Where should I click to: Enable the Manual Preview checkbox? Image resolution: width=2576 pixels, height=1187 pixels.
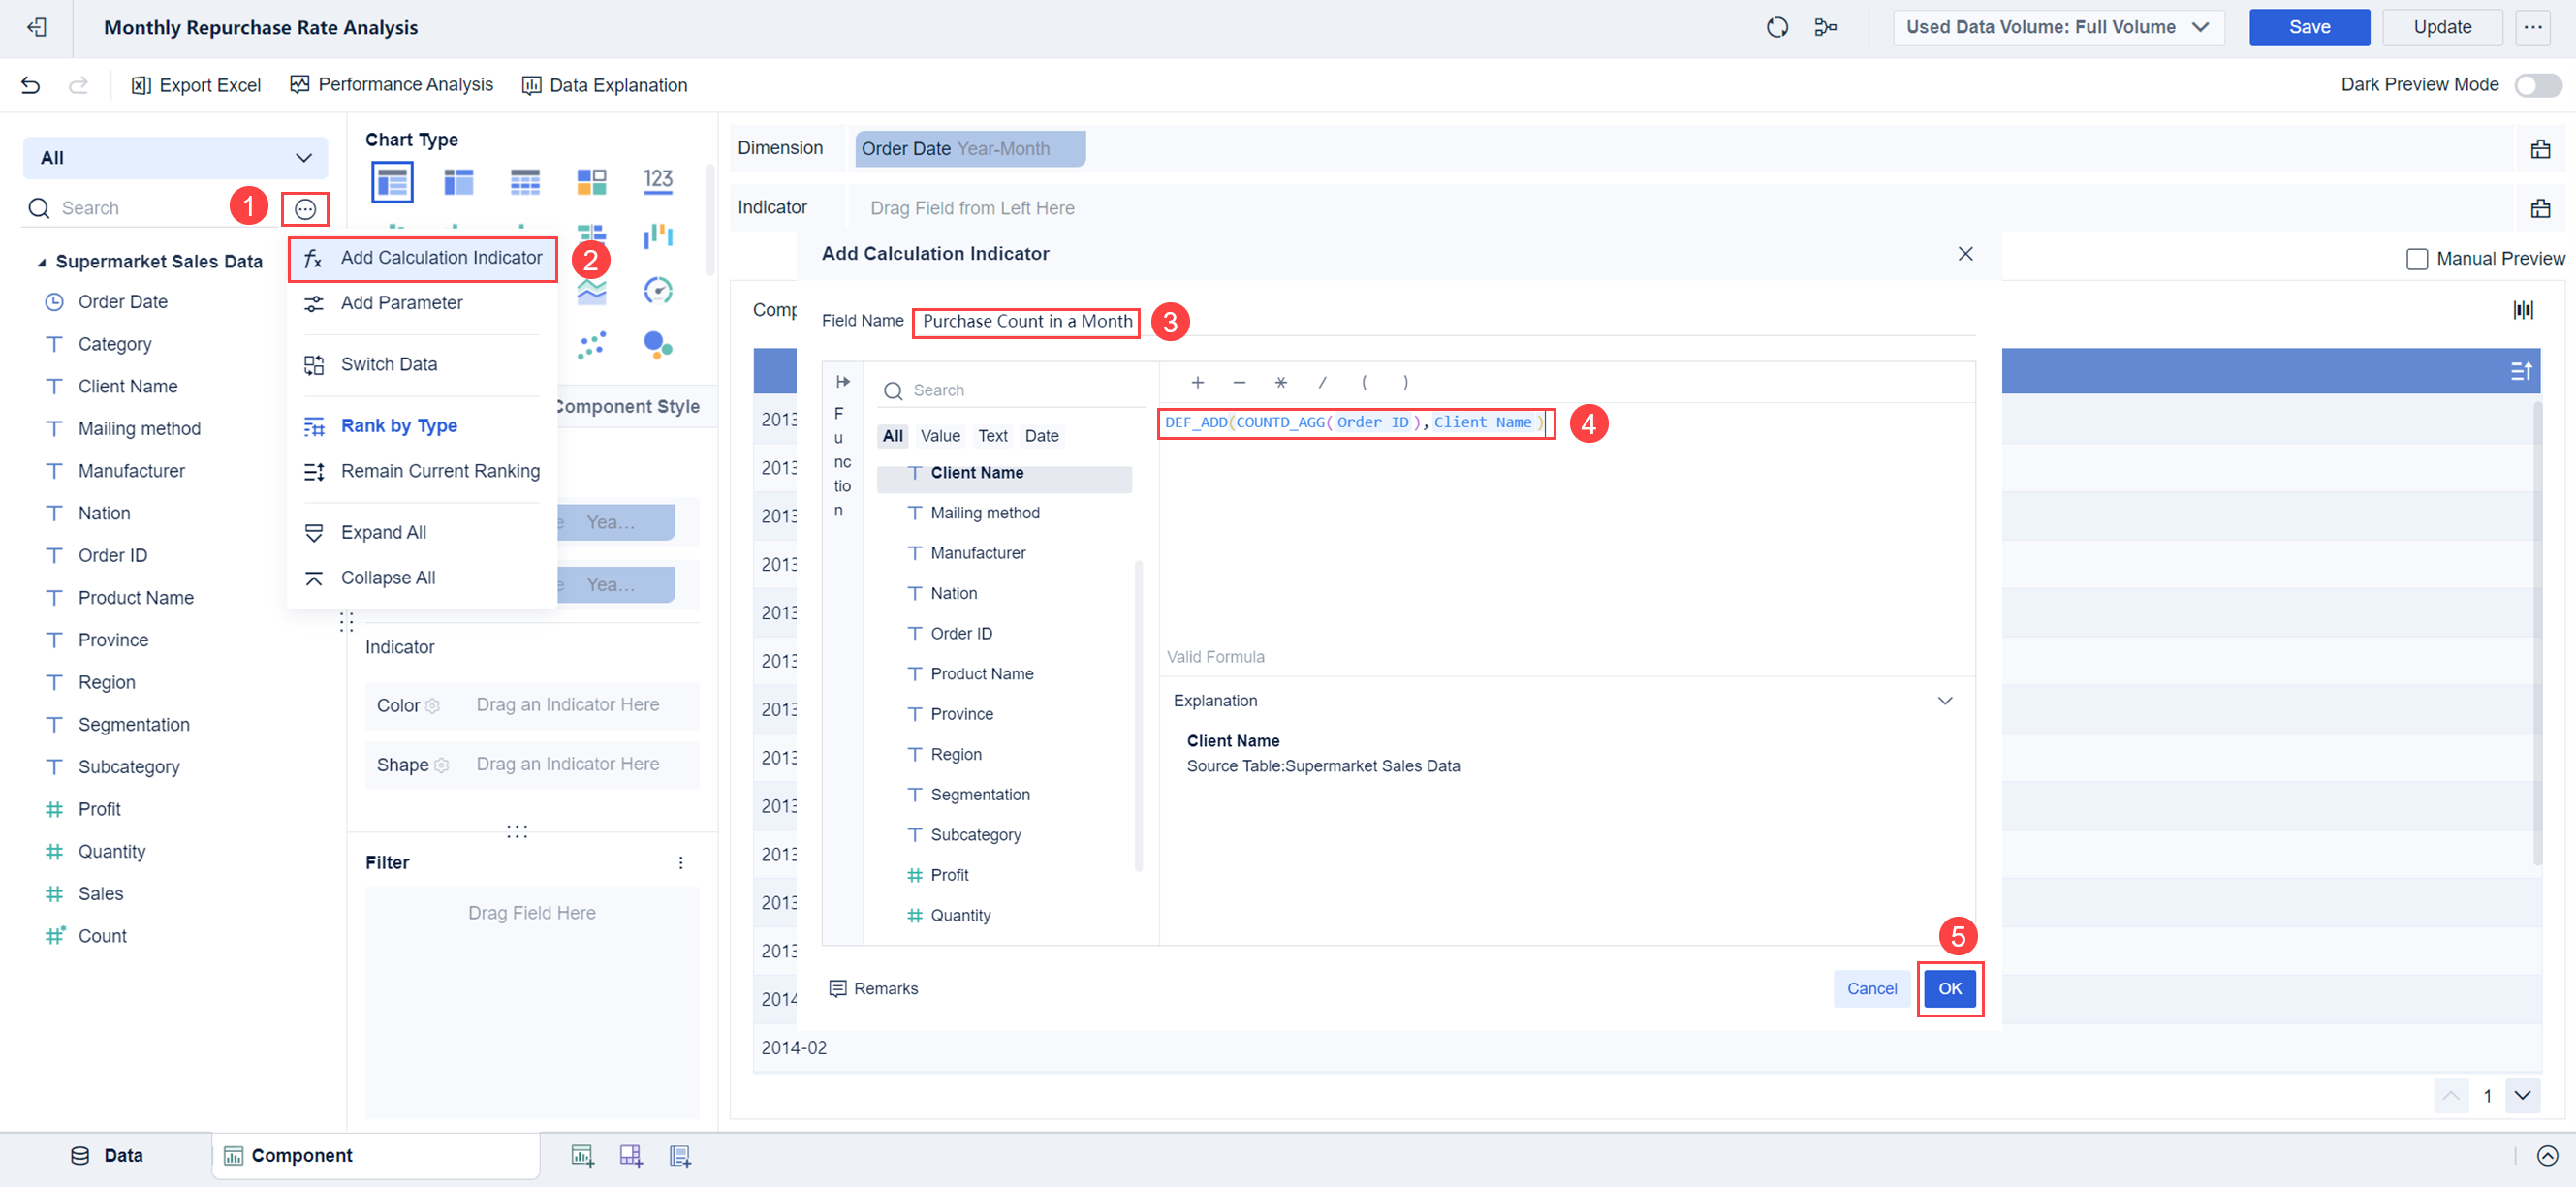pos(2416,259)
